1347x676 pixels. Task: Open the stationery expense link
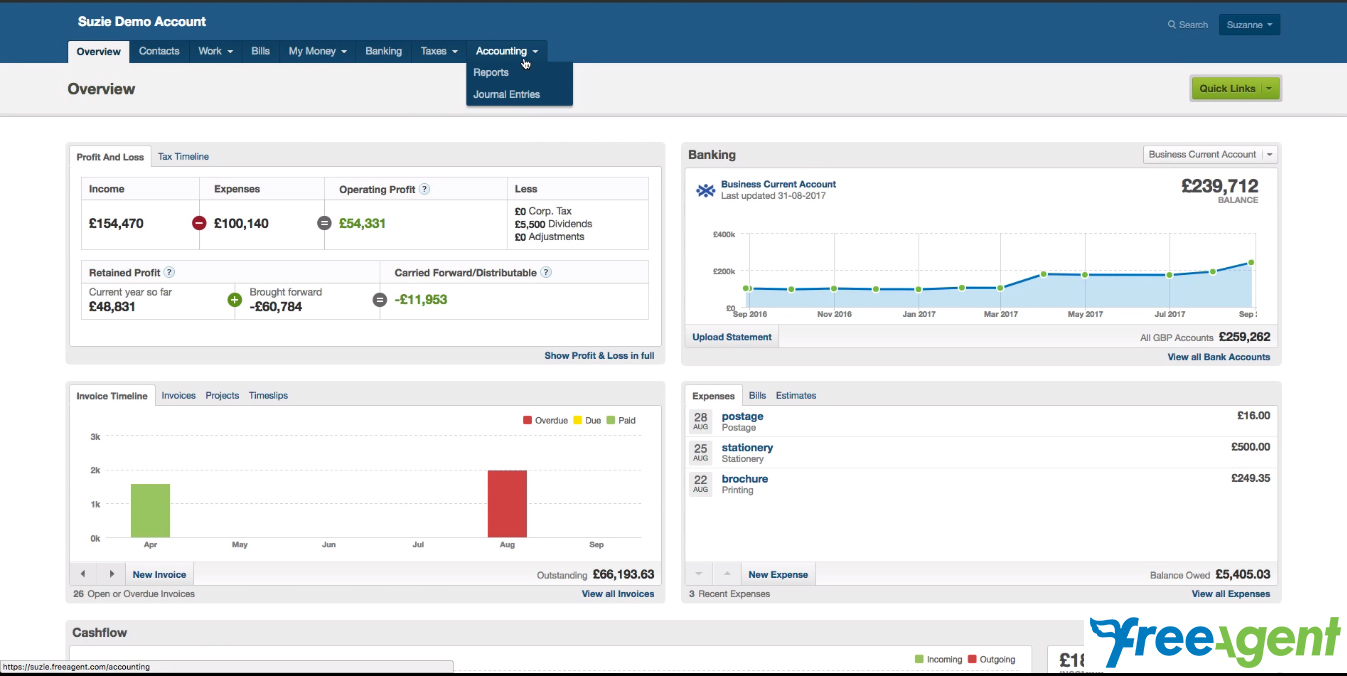click(747, 447)
